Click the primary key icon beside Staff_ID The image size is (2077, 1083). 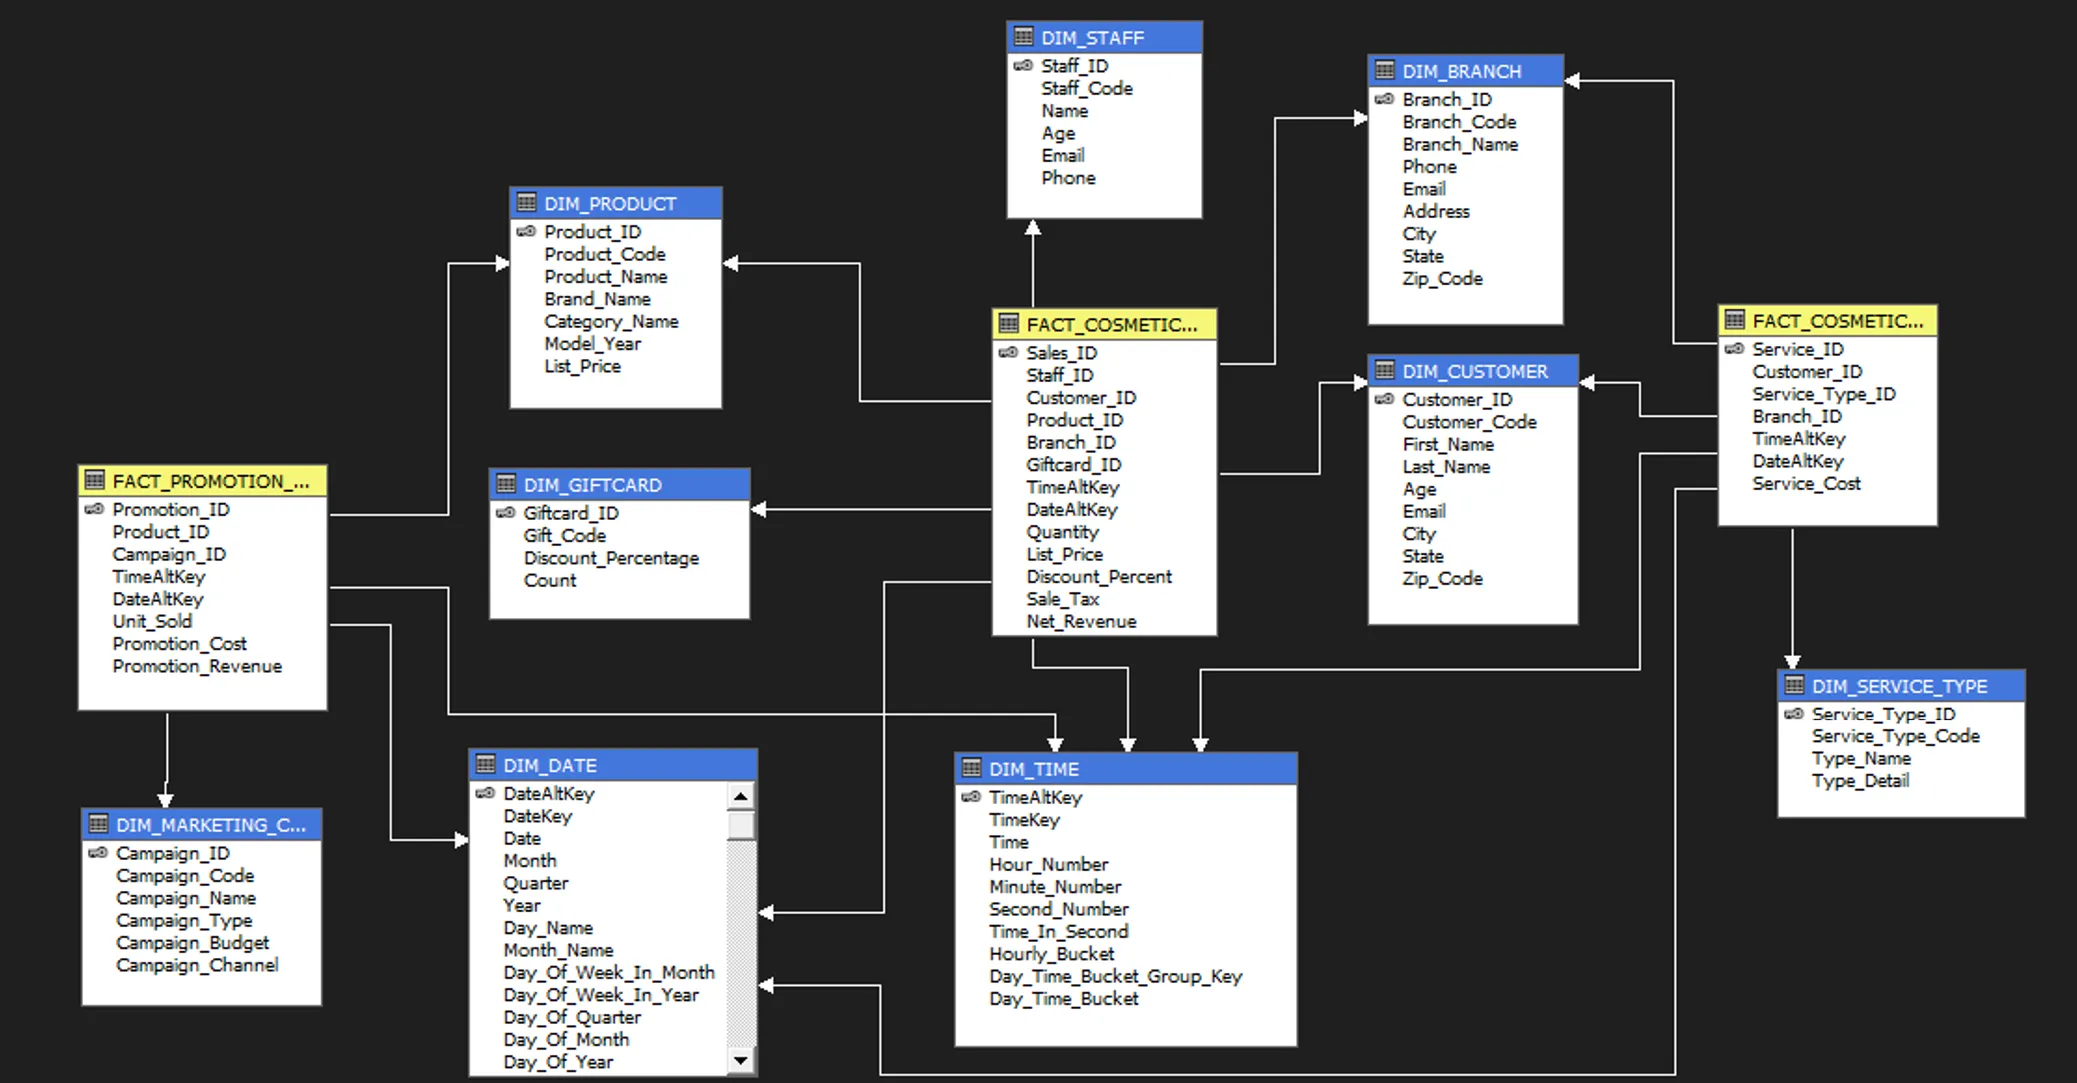[1023, 65]
